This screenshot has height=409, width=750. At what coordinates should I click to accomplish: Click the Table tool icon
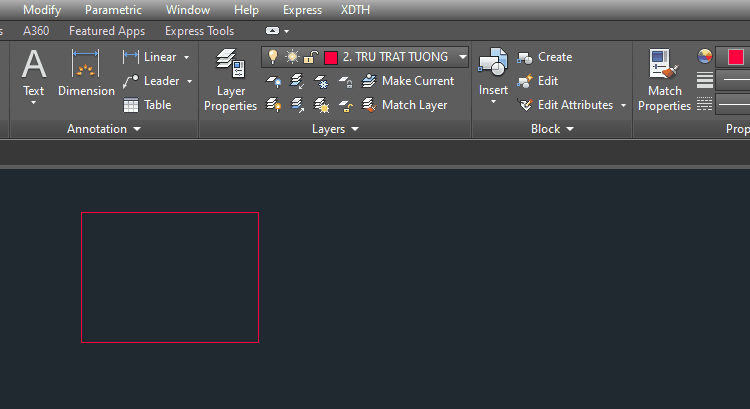pos(131,105)
